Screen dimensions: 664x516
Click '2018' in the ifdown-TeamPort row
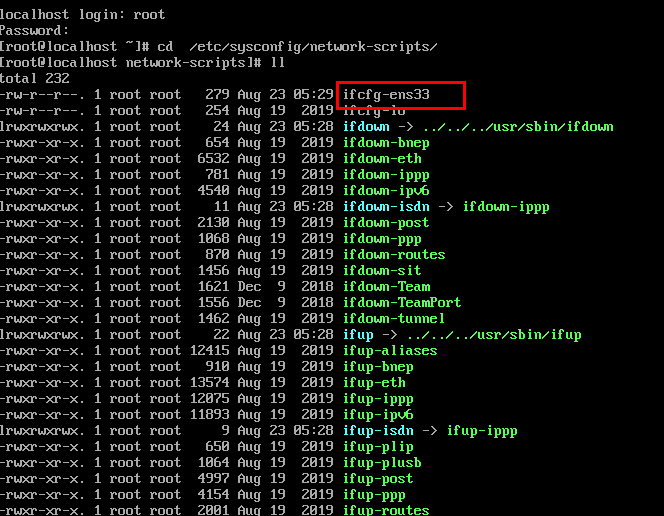pyautogui.click(x=318, y=303)
